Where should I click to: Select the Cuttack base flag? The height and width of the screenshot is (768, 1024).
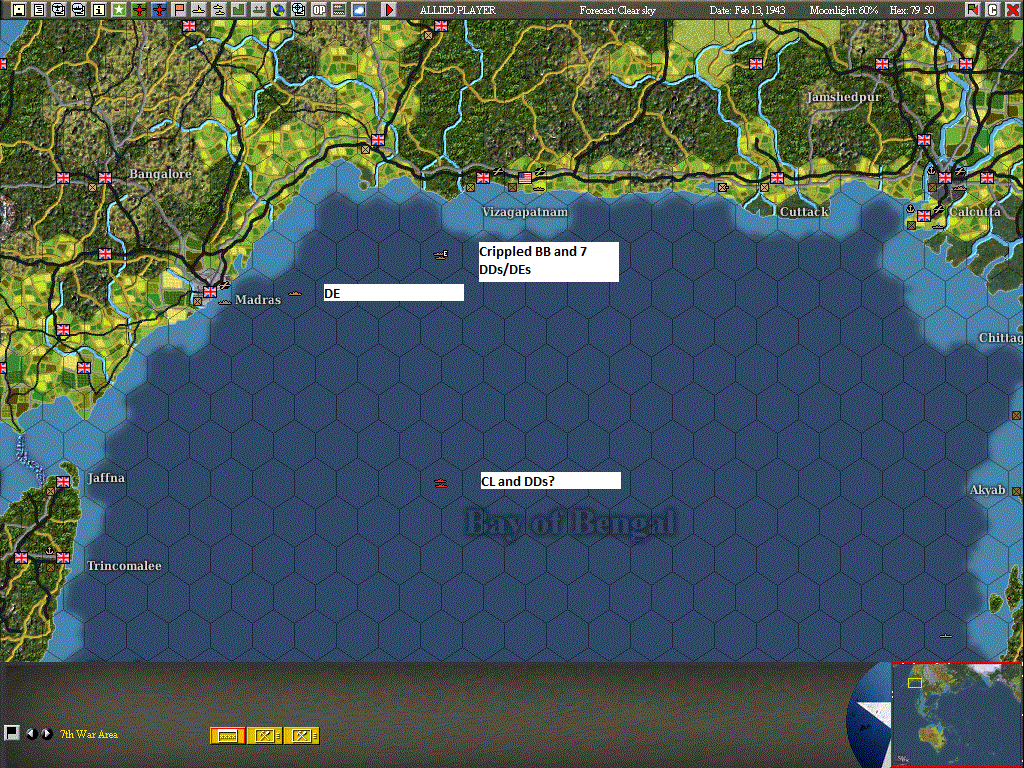point(776,178)
